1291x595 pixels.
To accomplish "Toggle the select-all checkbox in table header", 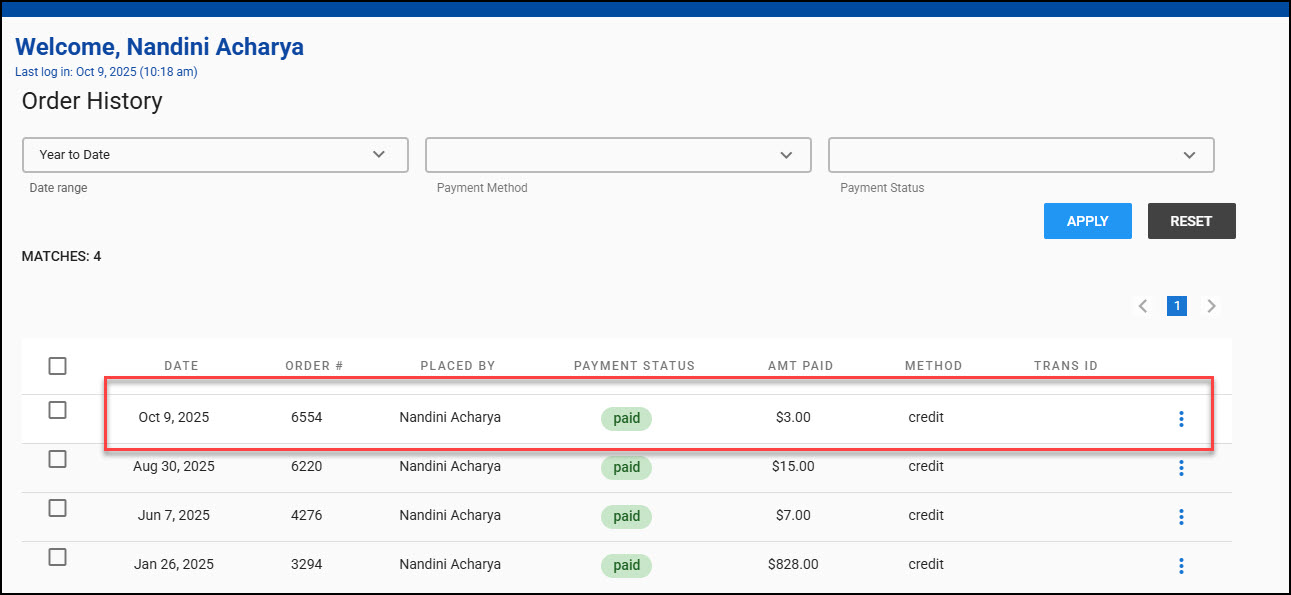I will point(58,366).
